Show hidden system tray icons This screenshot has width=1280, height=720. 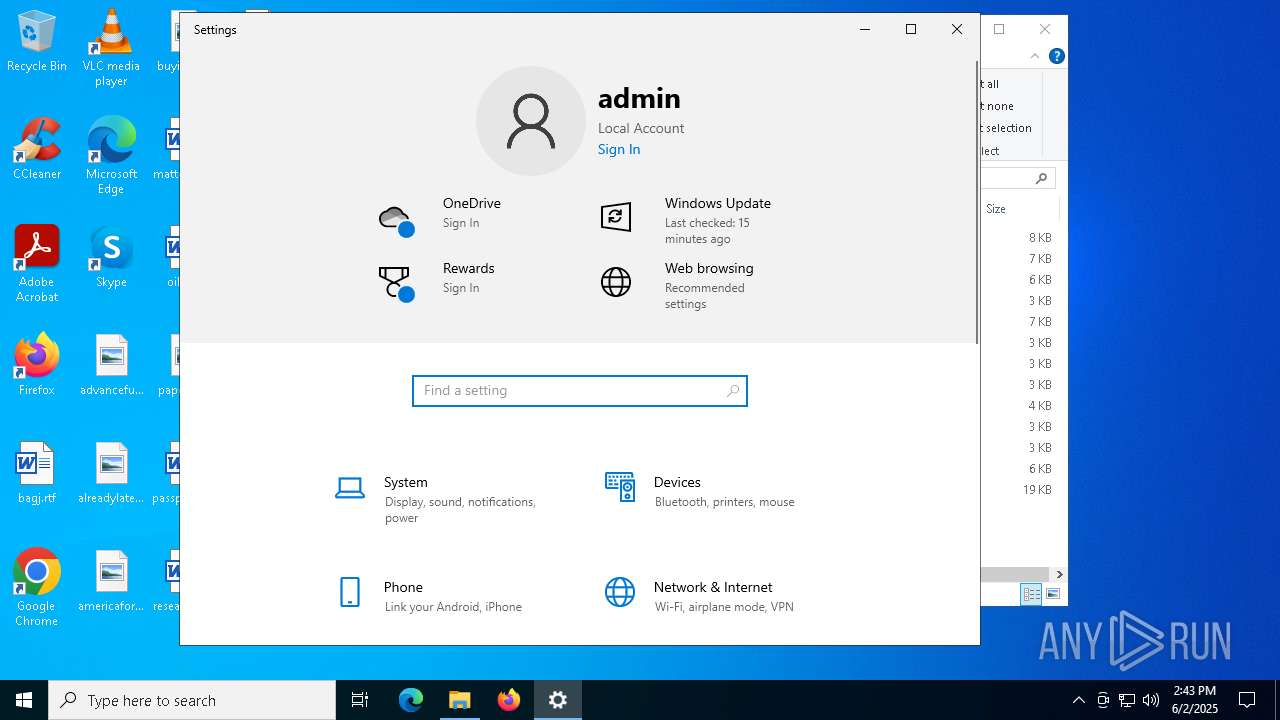pos(1078,700)
